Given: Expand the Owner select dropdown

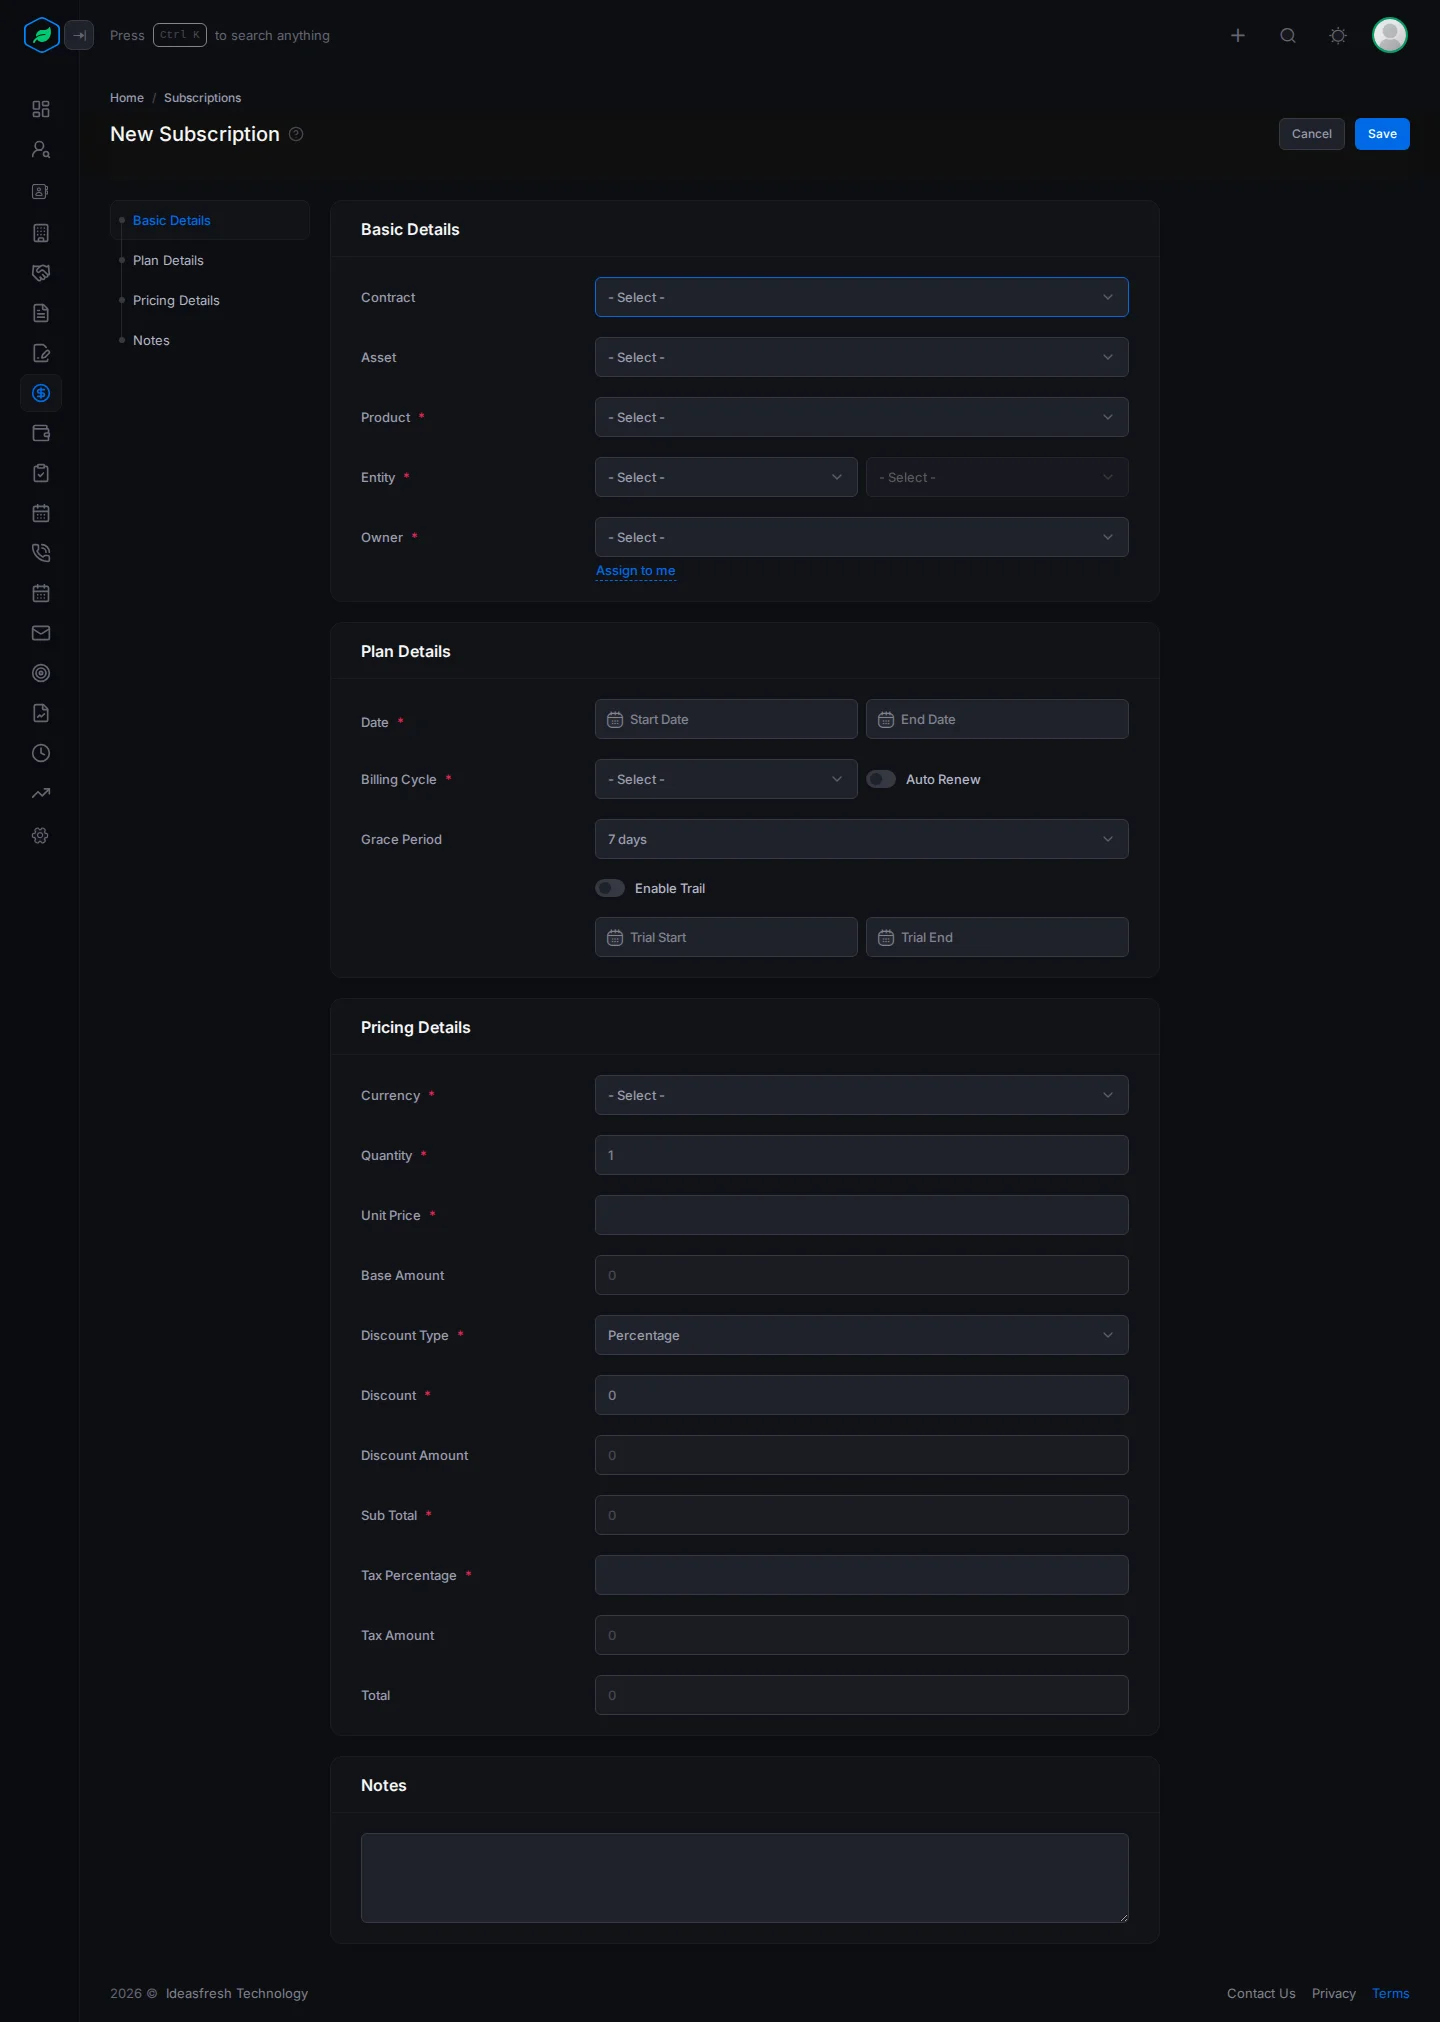Looking at the screenshot, I should click(x=862, y=537).
